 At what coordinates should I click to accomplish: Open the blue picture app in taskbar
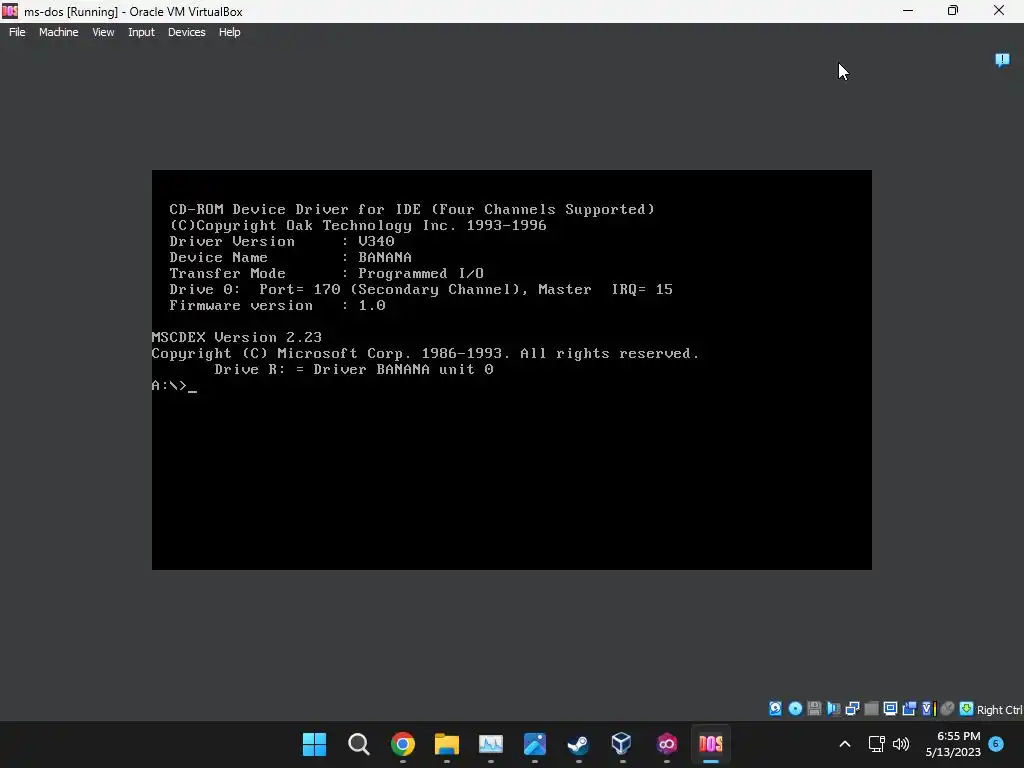tap(535, 744)
